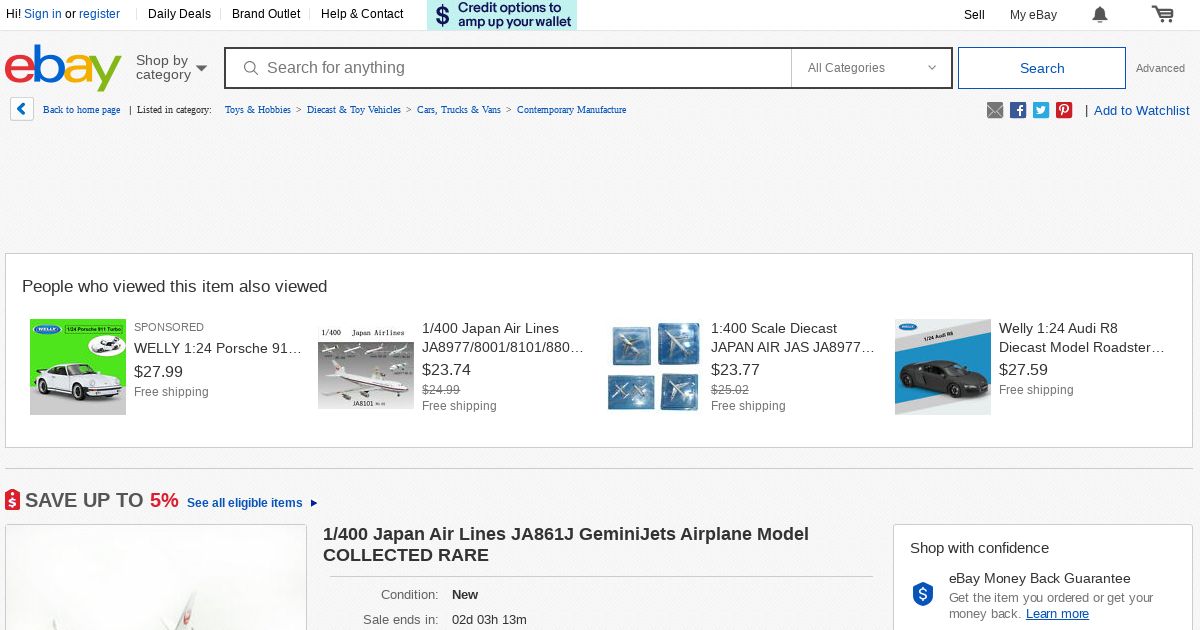Open Contemporary Manufacture breadcrumb
The width and height of the screenshot is (1200, 630).
571,110
